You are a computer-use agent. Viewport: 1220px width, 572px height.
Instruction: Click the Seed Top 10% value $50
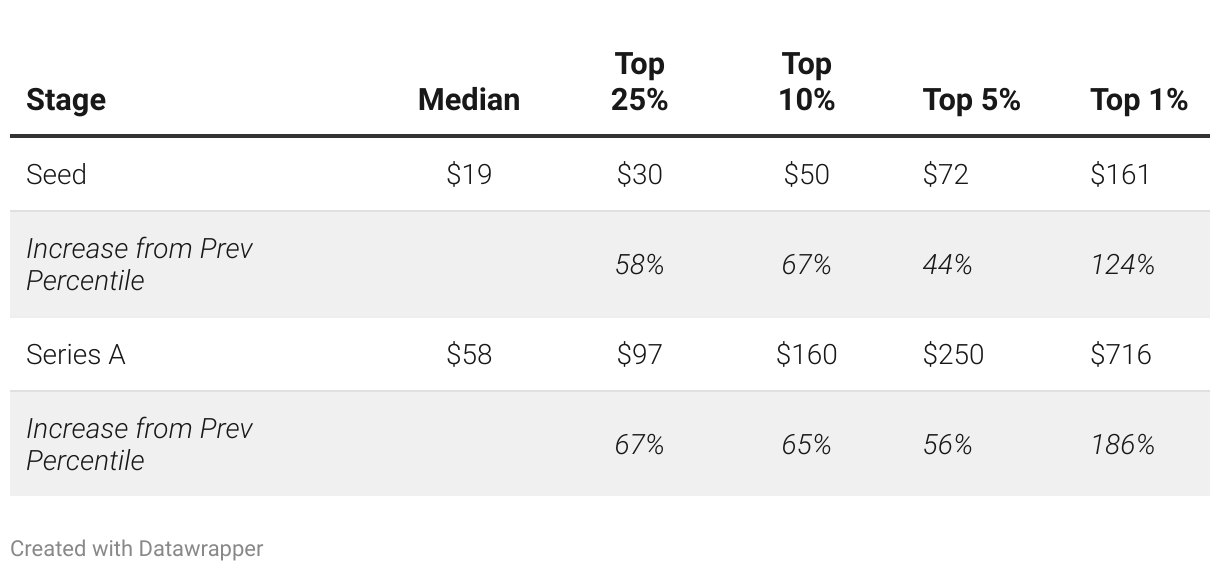tap(806, 175)
